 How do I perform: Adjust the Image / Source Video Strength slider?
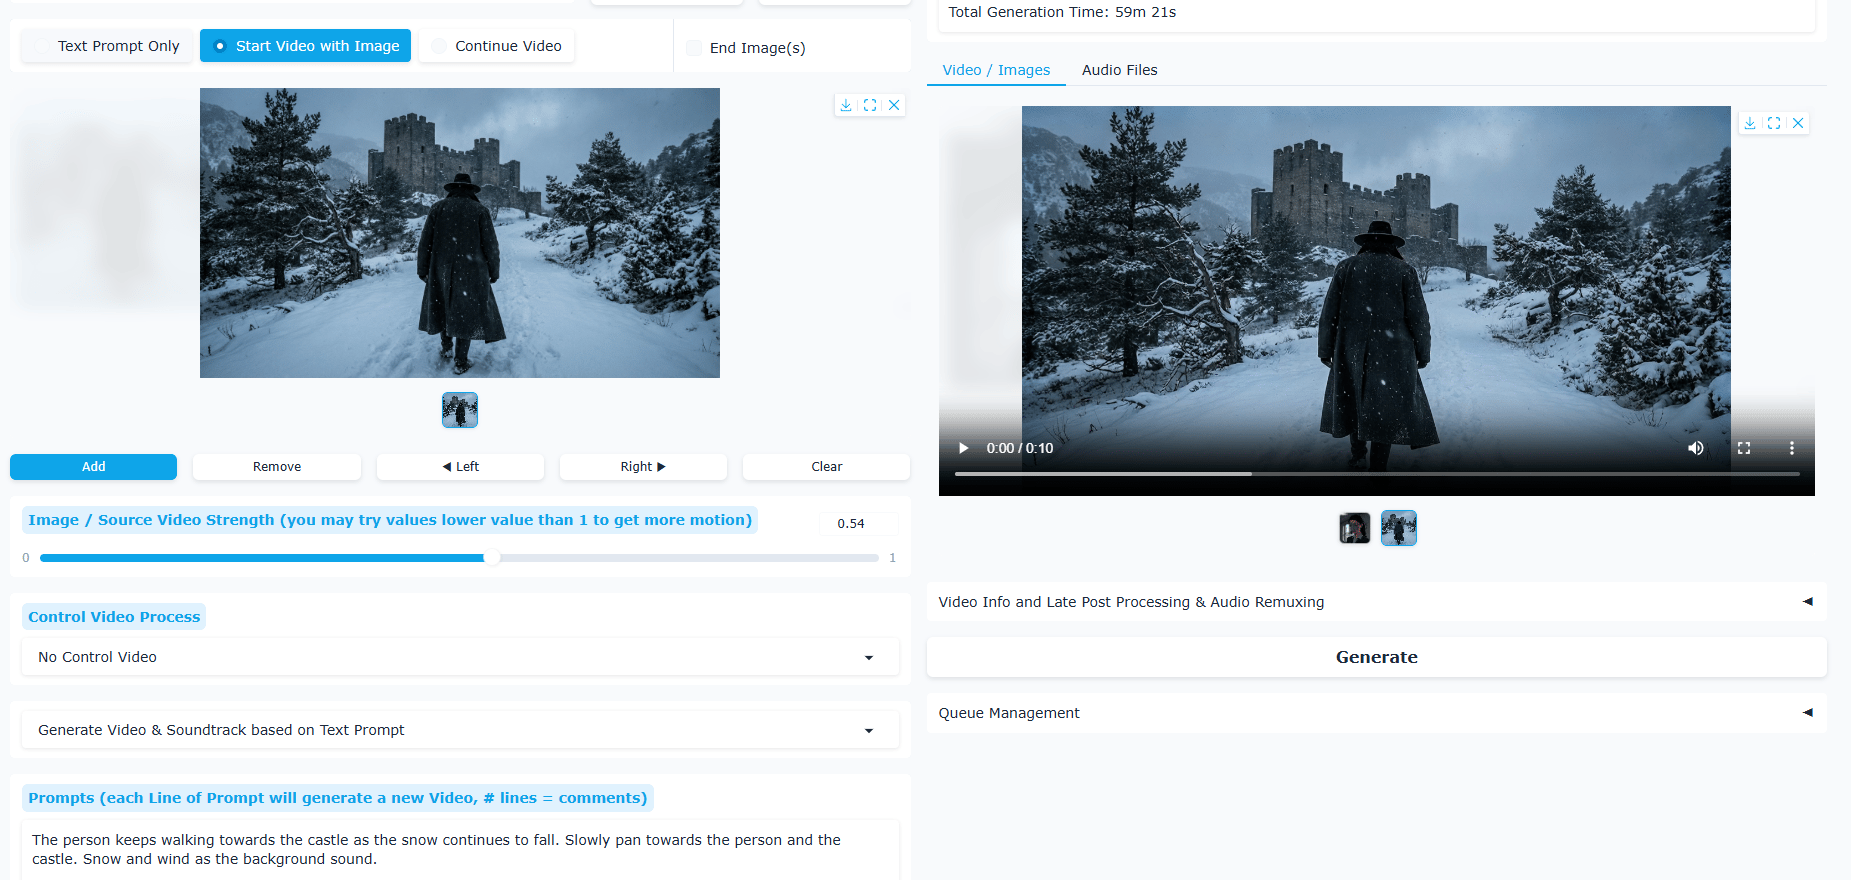[459, 558]
